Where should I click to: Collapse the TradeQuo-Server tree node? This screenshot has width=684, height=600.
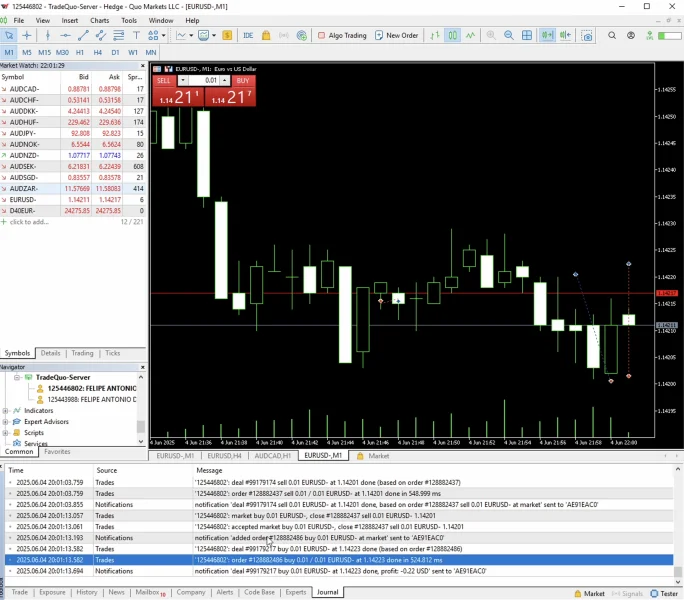click(17, 377)
